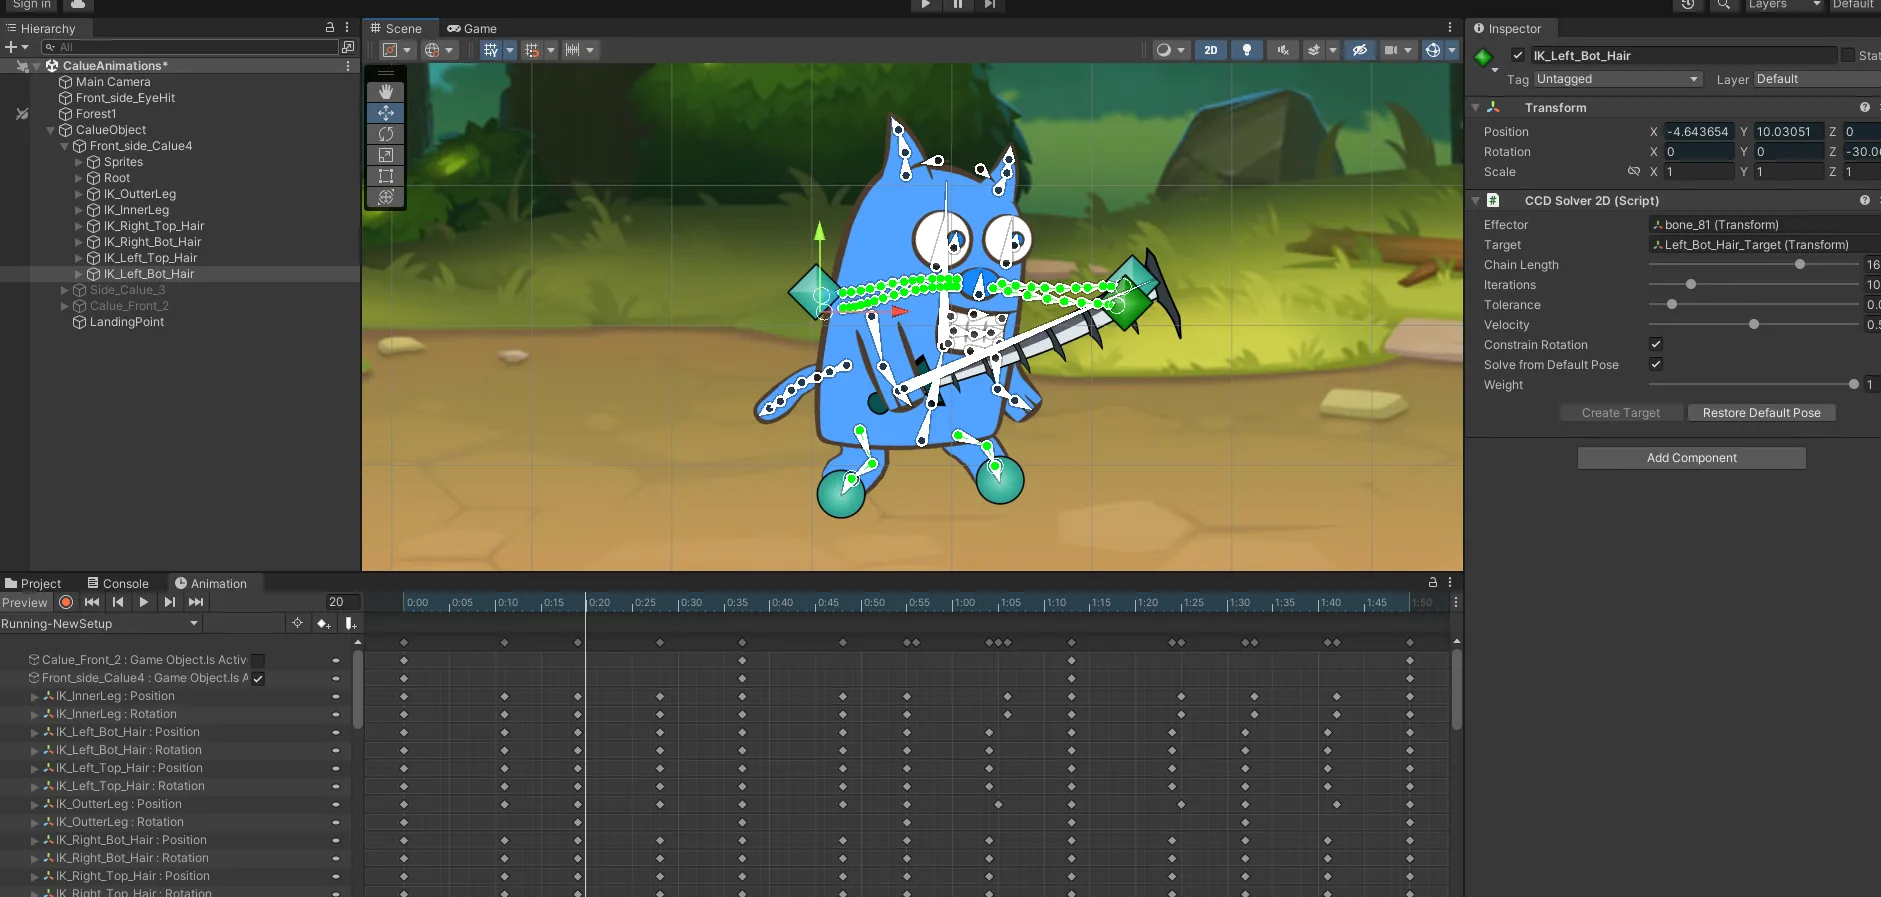This screenshot has width=1881, height=897.
Task: Disable the Constrain Rotation checkbox
Action: 1656,344
